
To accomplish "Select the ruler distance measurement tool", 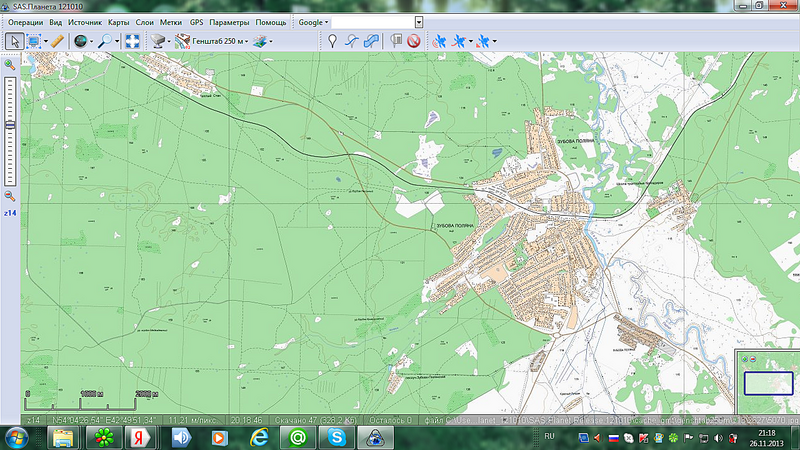I will (x=58, y=41).
